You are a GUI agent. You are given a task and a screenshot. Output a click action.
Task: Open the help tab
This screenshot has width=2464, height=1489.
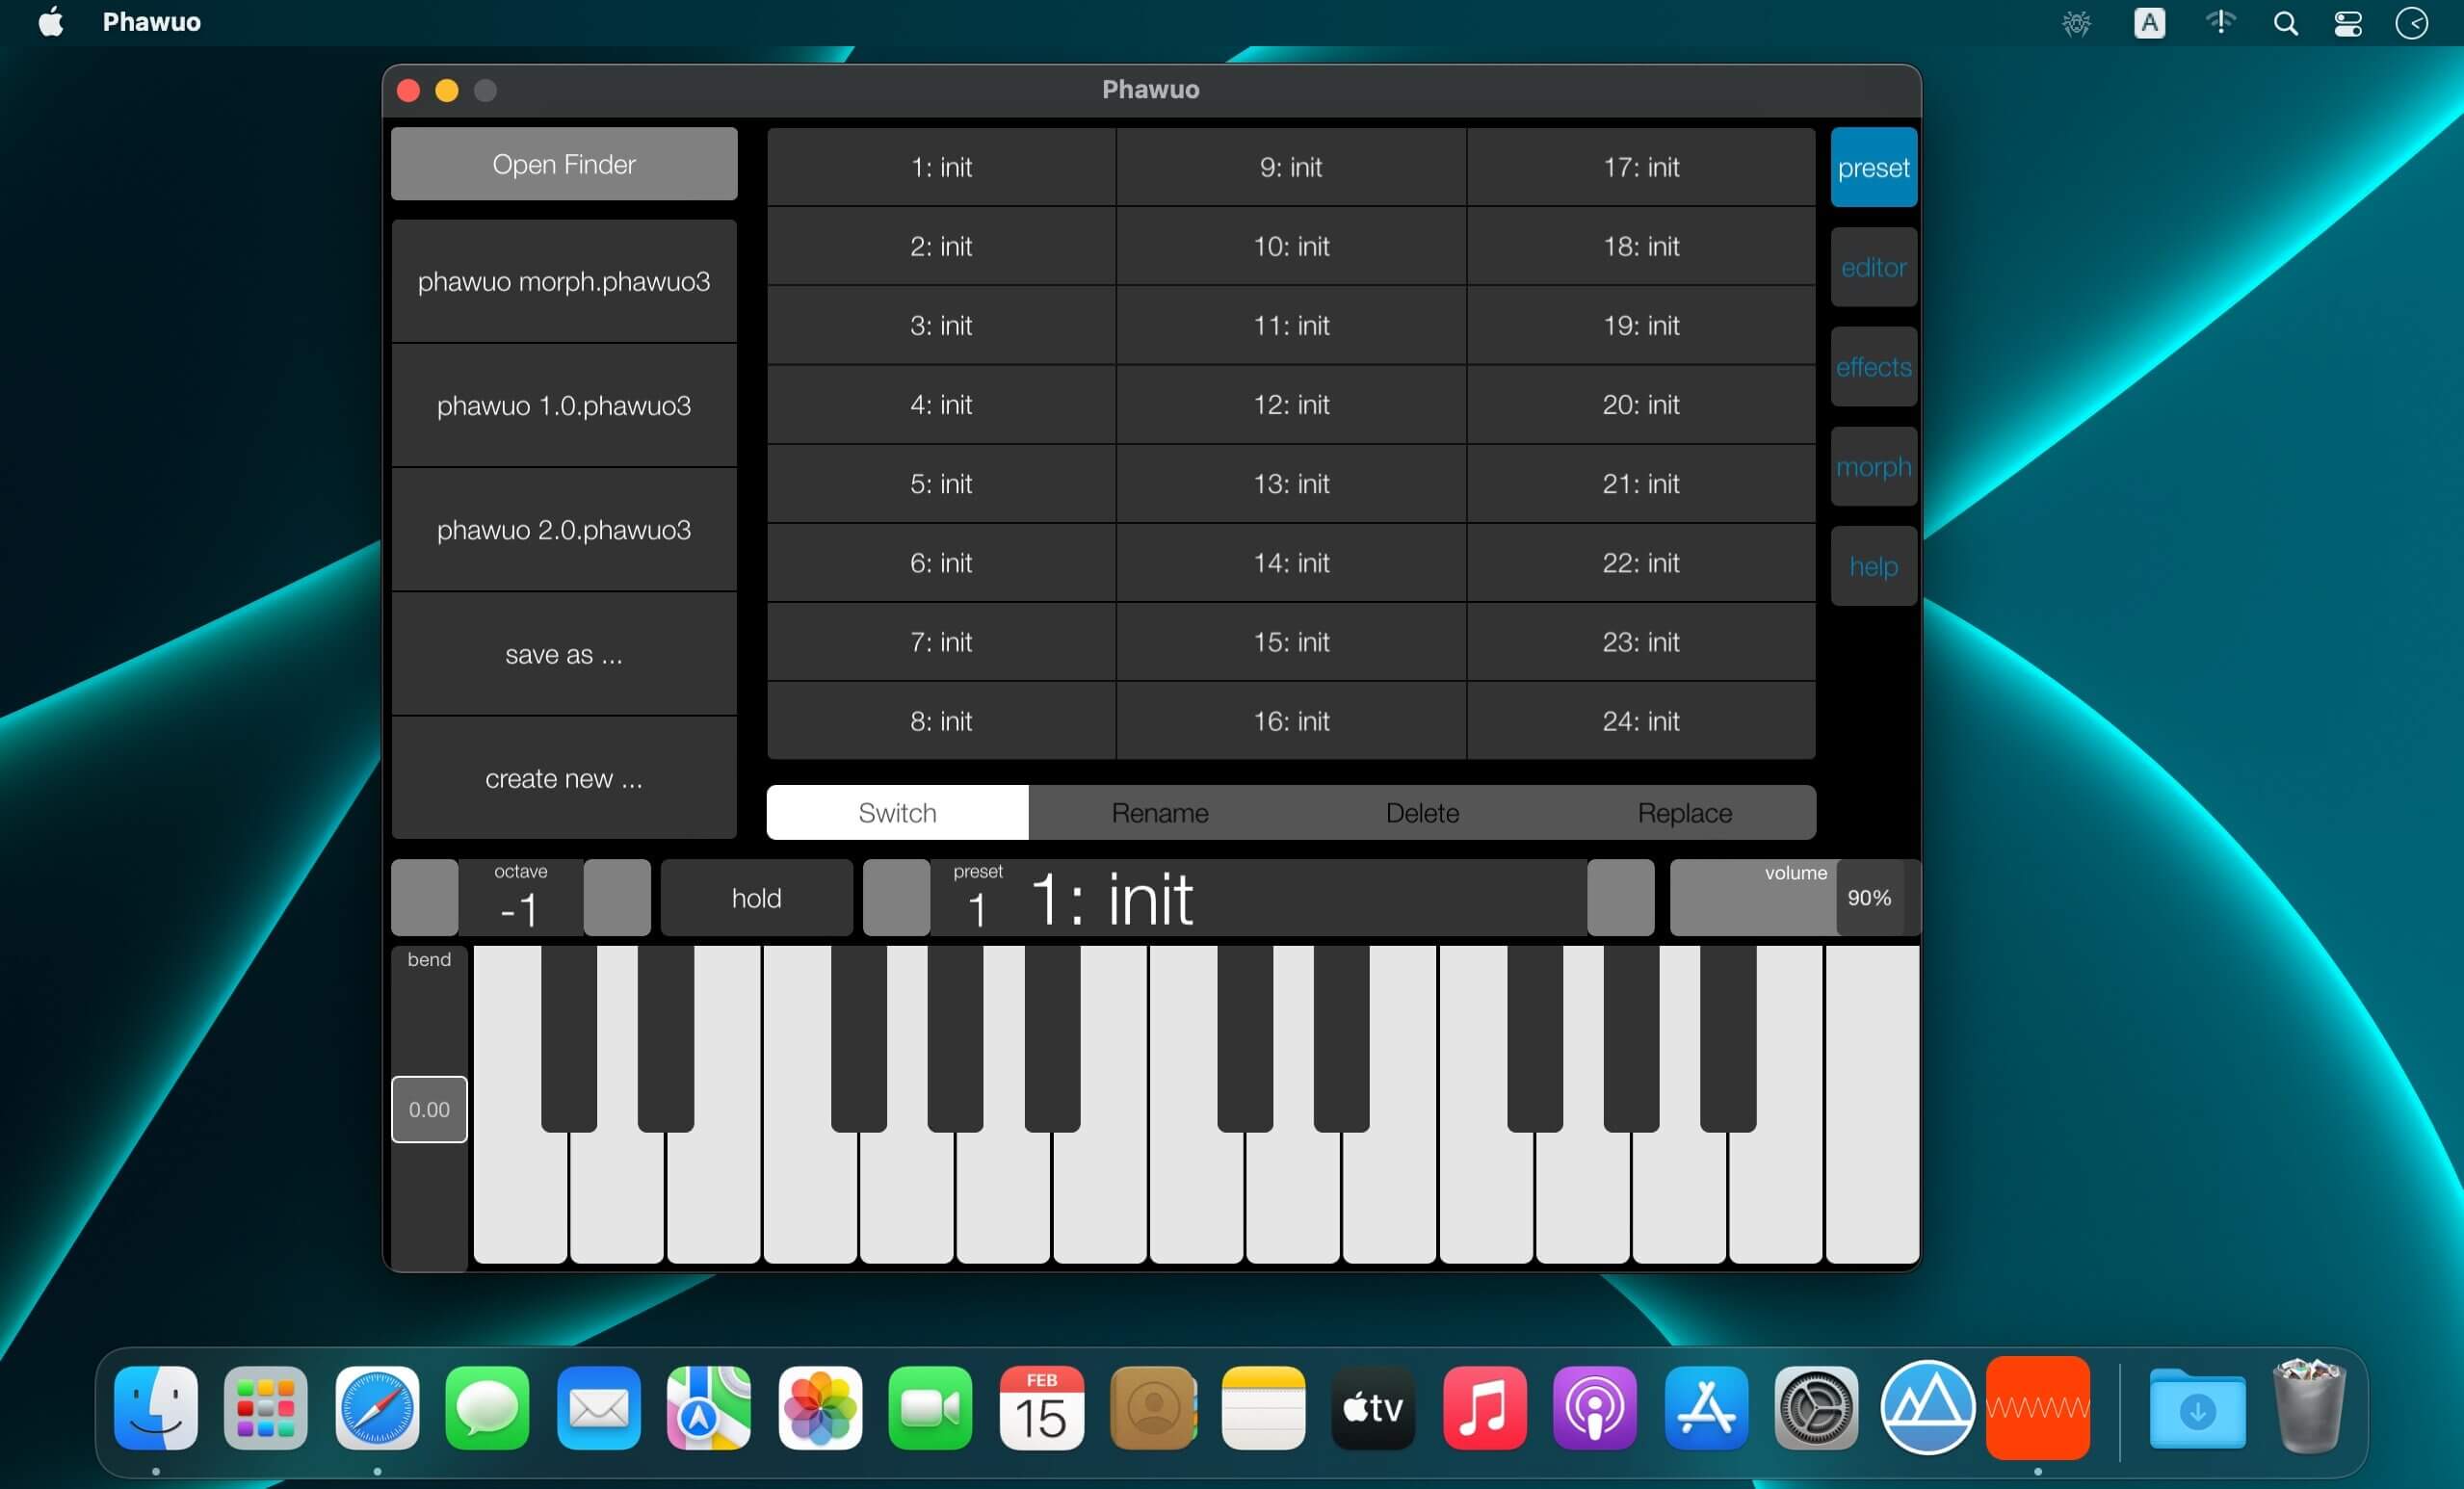point(1874,566)
